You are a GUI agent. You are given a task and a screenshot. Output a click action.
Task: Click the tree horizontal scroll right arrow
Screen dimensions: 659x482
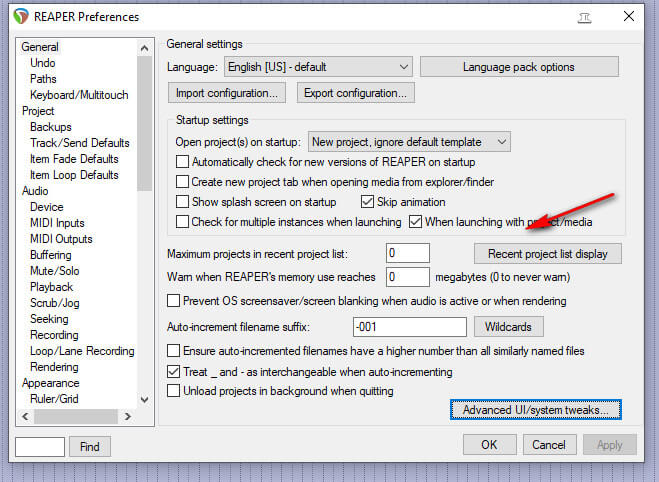coord(128,416)
